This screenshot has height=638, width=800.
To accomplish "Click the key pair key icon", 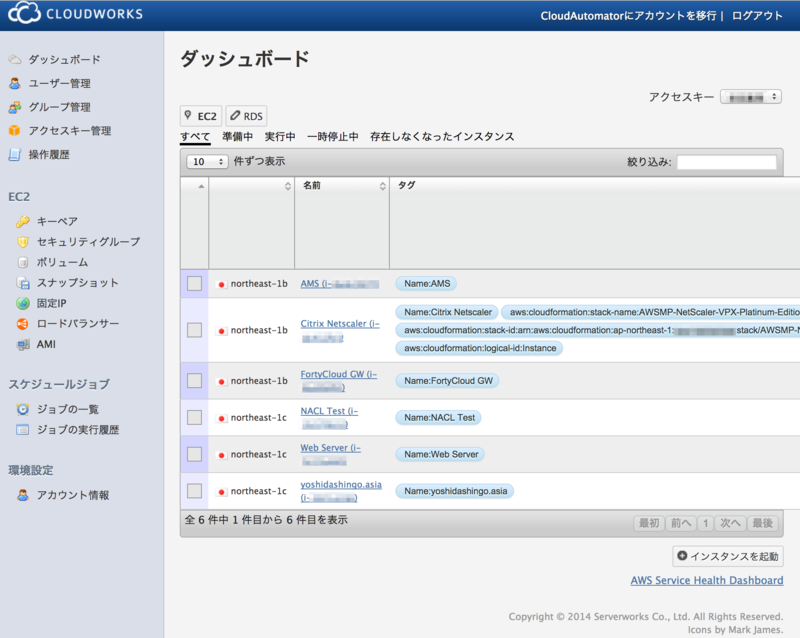I will (23, 222).
